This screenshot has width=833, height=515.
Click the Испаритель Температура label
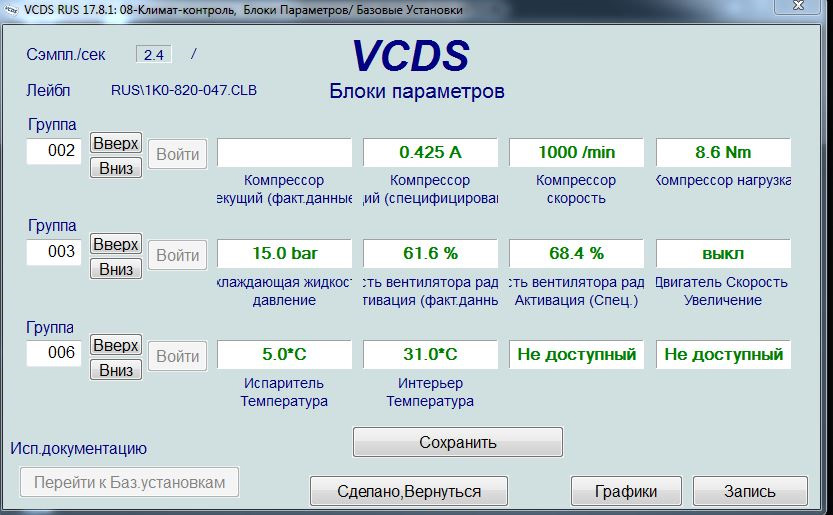(x=284, y=392)
